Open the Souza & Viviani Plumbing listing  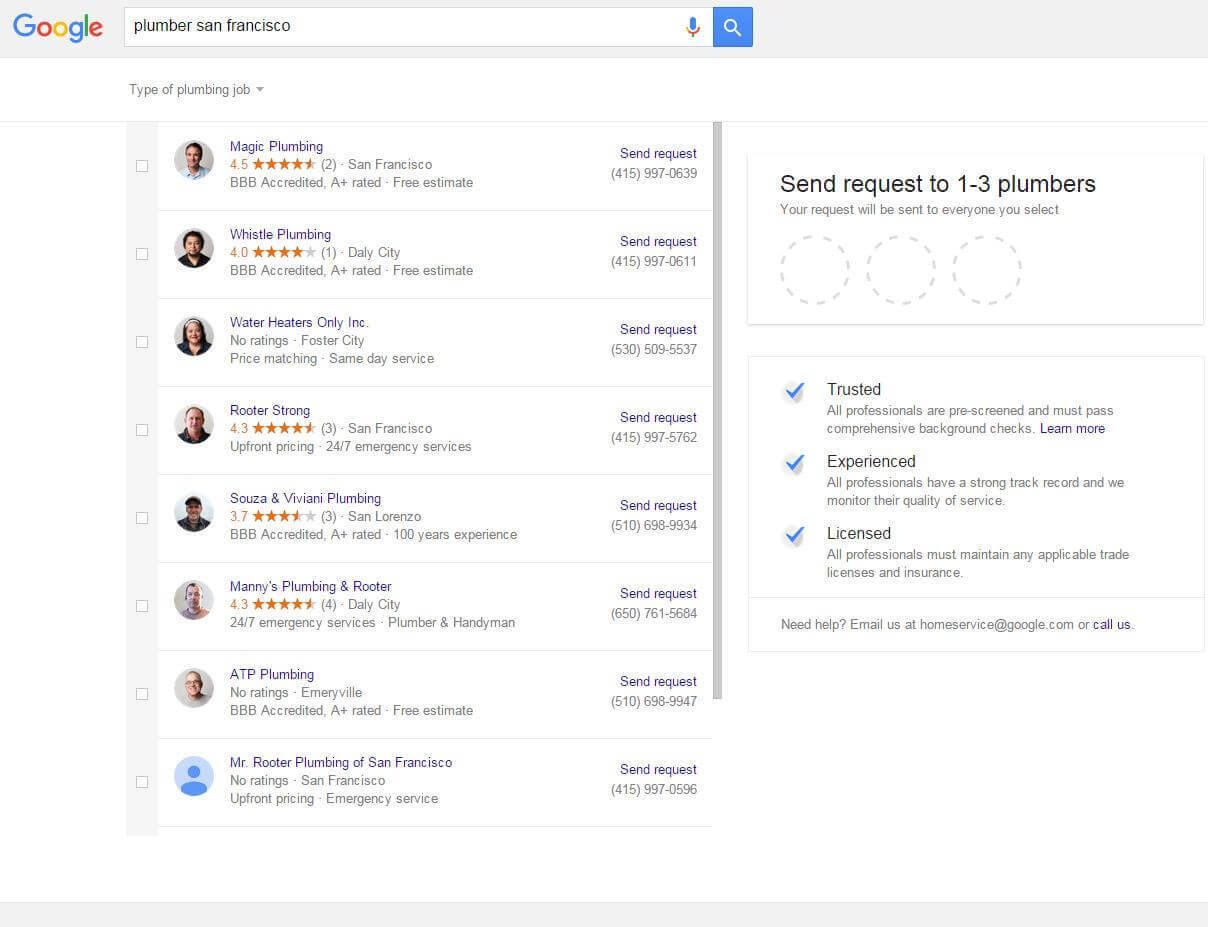coord(305,498)
